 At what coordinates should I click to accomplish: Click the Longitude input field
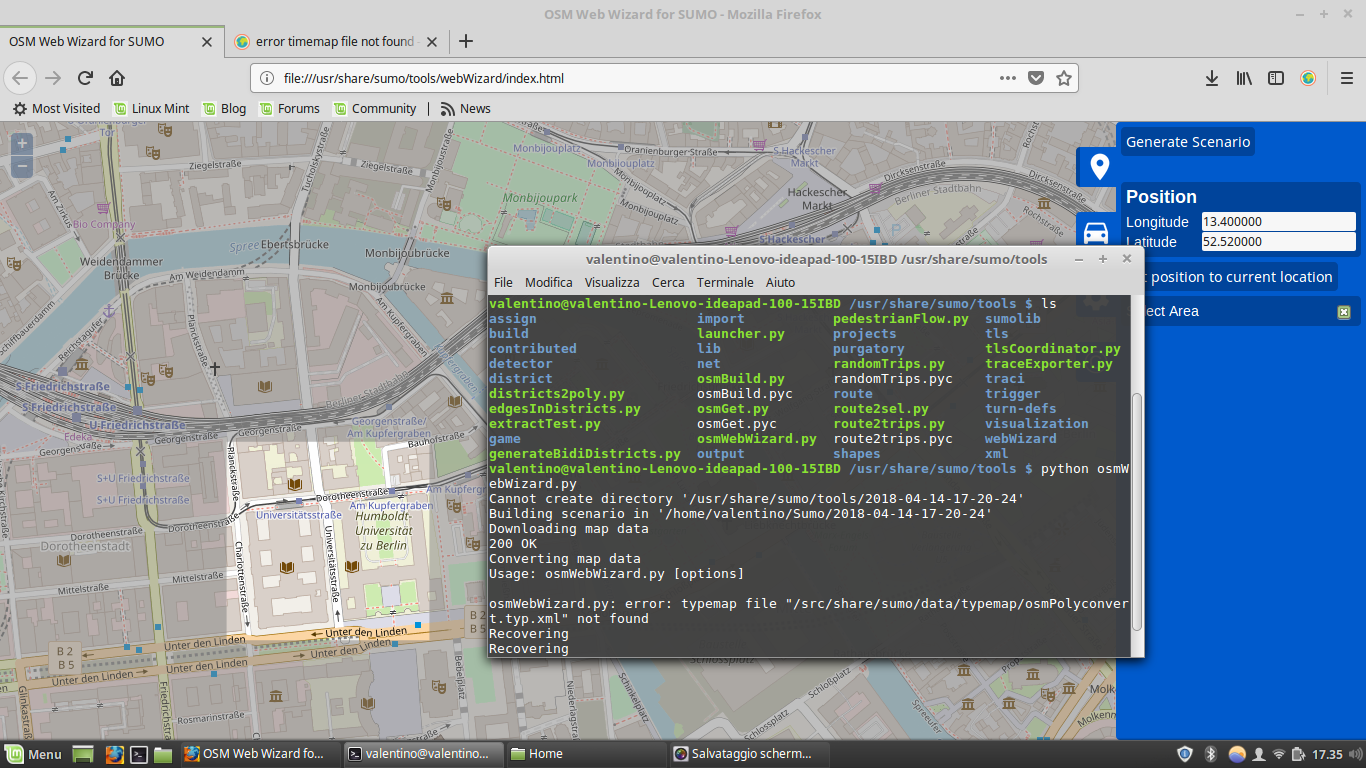pyautogui.click(x=1278, y=222)
